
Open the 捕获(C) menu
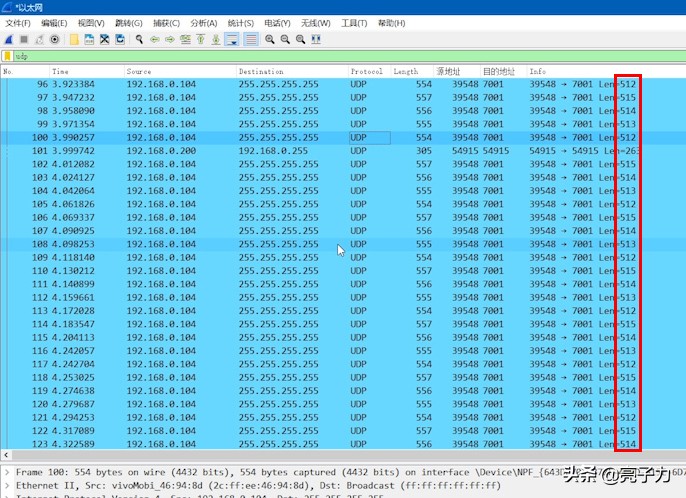[165, 23]
